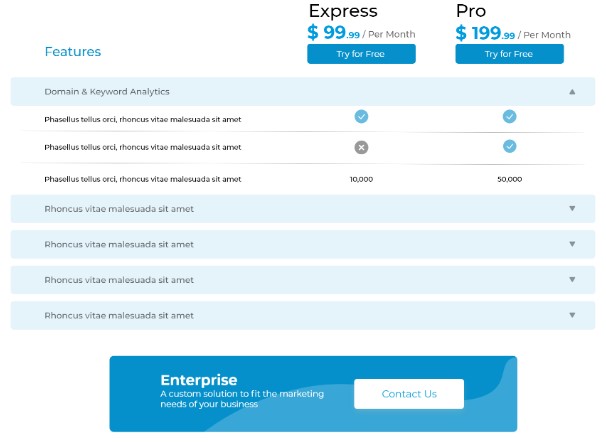This screenshot has height=444, width=606.
Task: Click Express checkmark icon in first feature row
Action: [361, 116]
